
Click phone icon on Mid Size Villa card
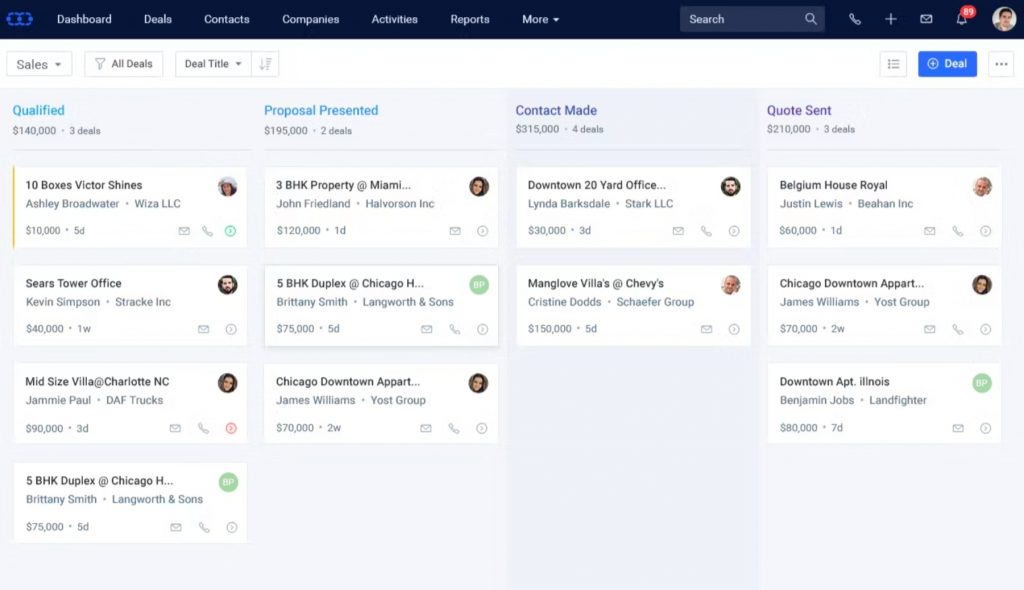coord(203,428)
